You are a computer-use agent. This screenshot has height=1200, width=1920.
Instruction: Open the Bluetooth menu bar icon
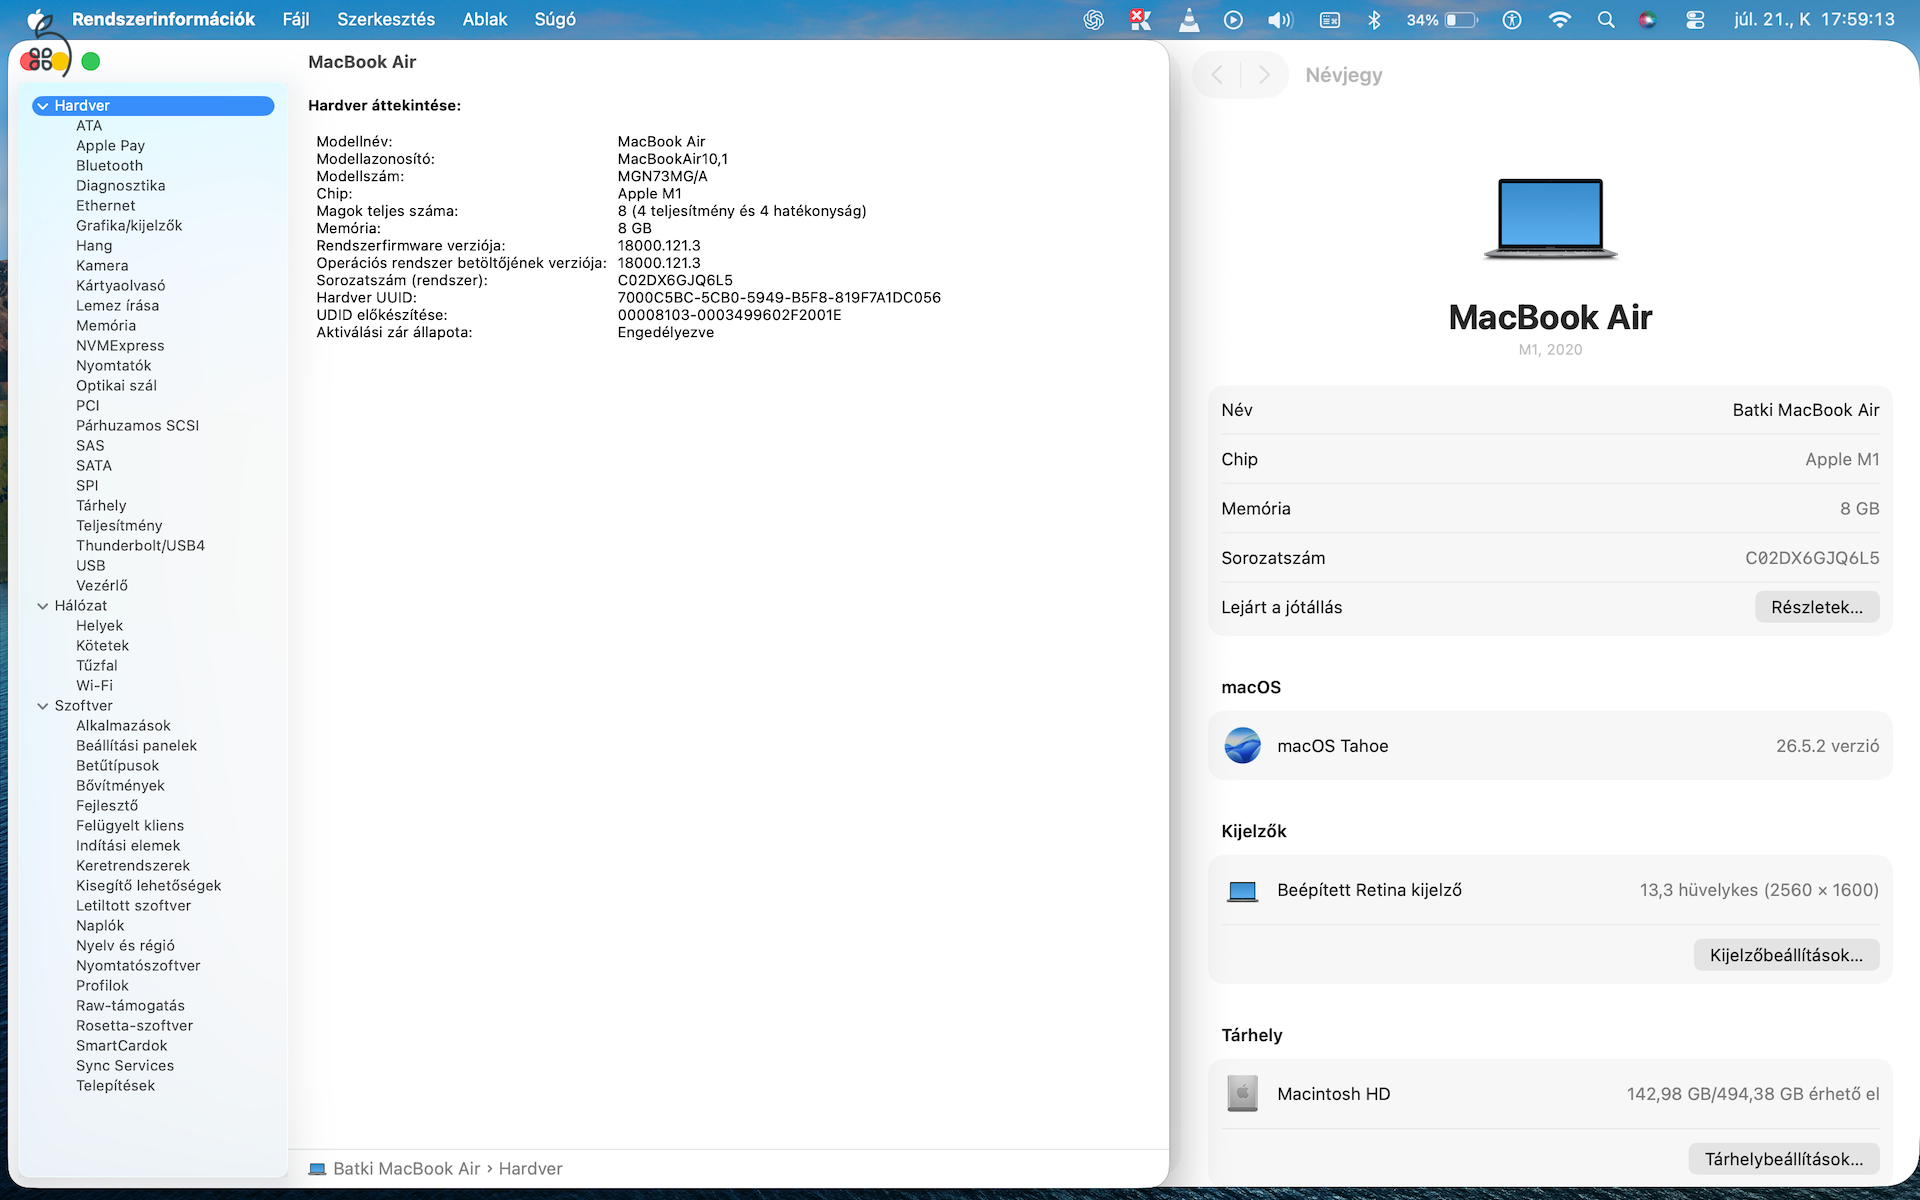pos(1374,20)
